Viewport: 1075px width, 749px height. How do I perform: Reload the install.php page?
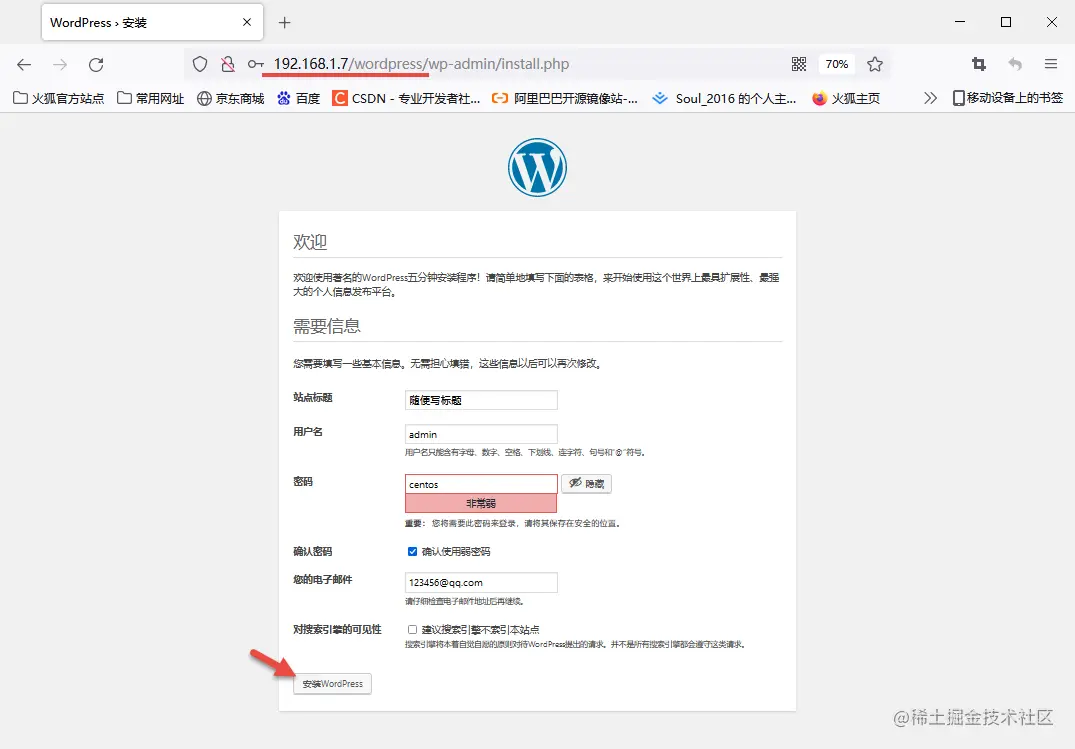pos(96,63)
